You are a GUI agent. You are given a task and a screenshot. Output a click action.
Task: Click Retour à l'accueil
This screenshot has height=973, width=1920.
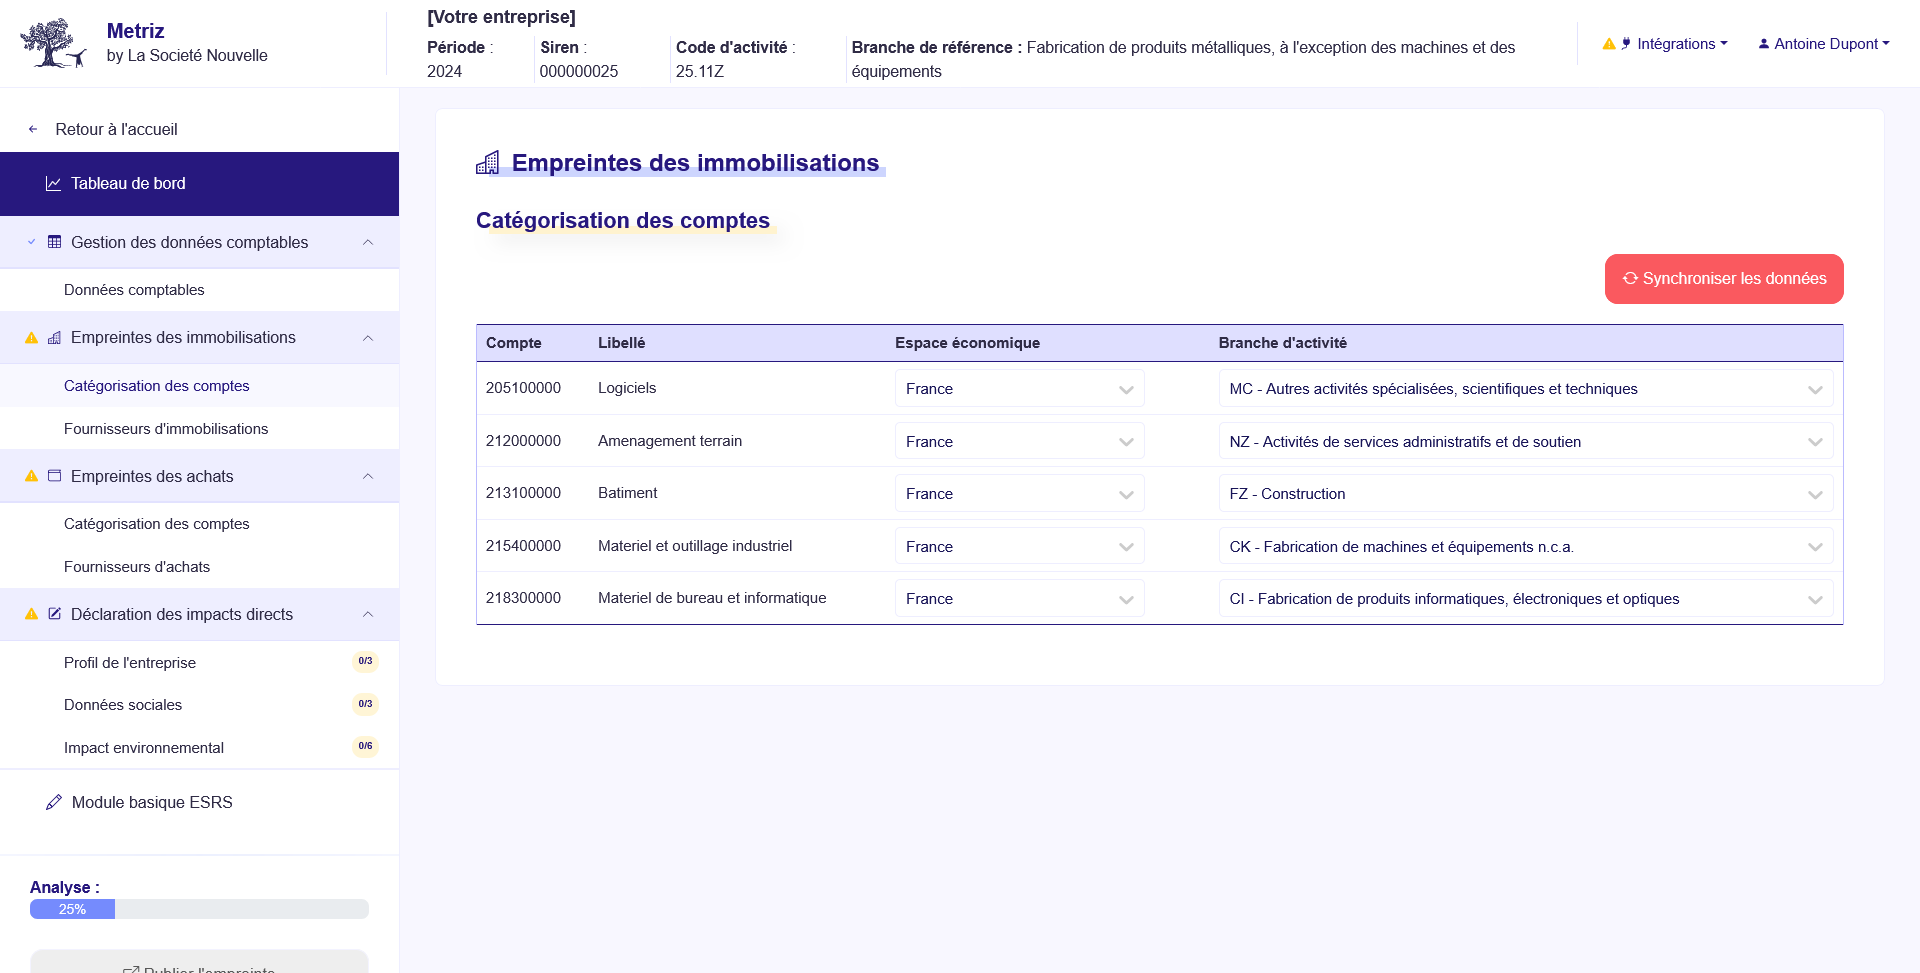click(115, 129)
